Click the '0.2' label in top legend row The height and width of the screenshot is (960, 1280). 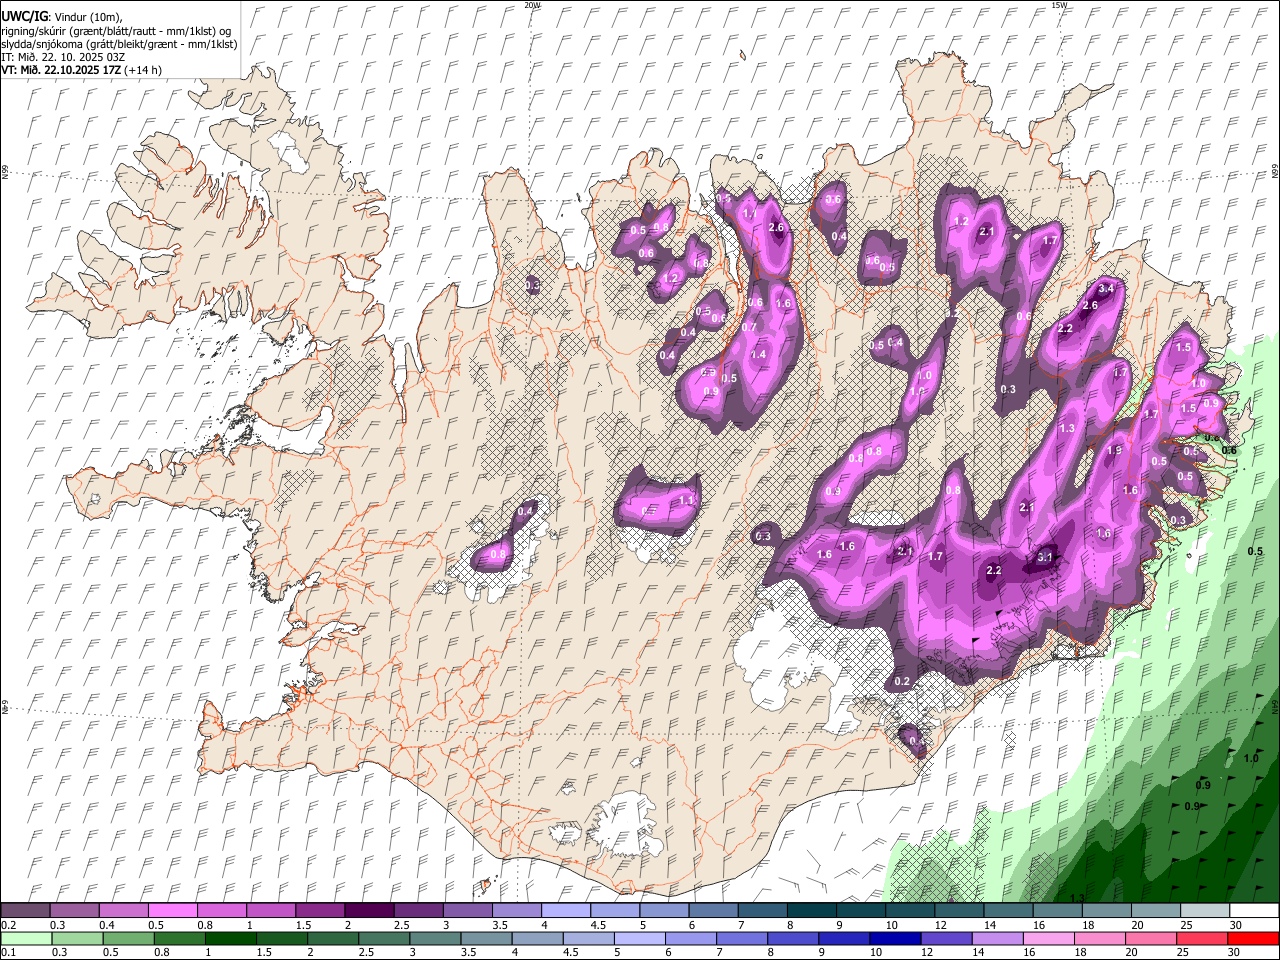coord(9,925)
